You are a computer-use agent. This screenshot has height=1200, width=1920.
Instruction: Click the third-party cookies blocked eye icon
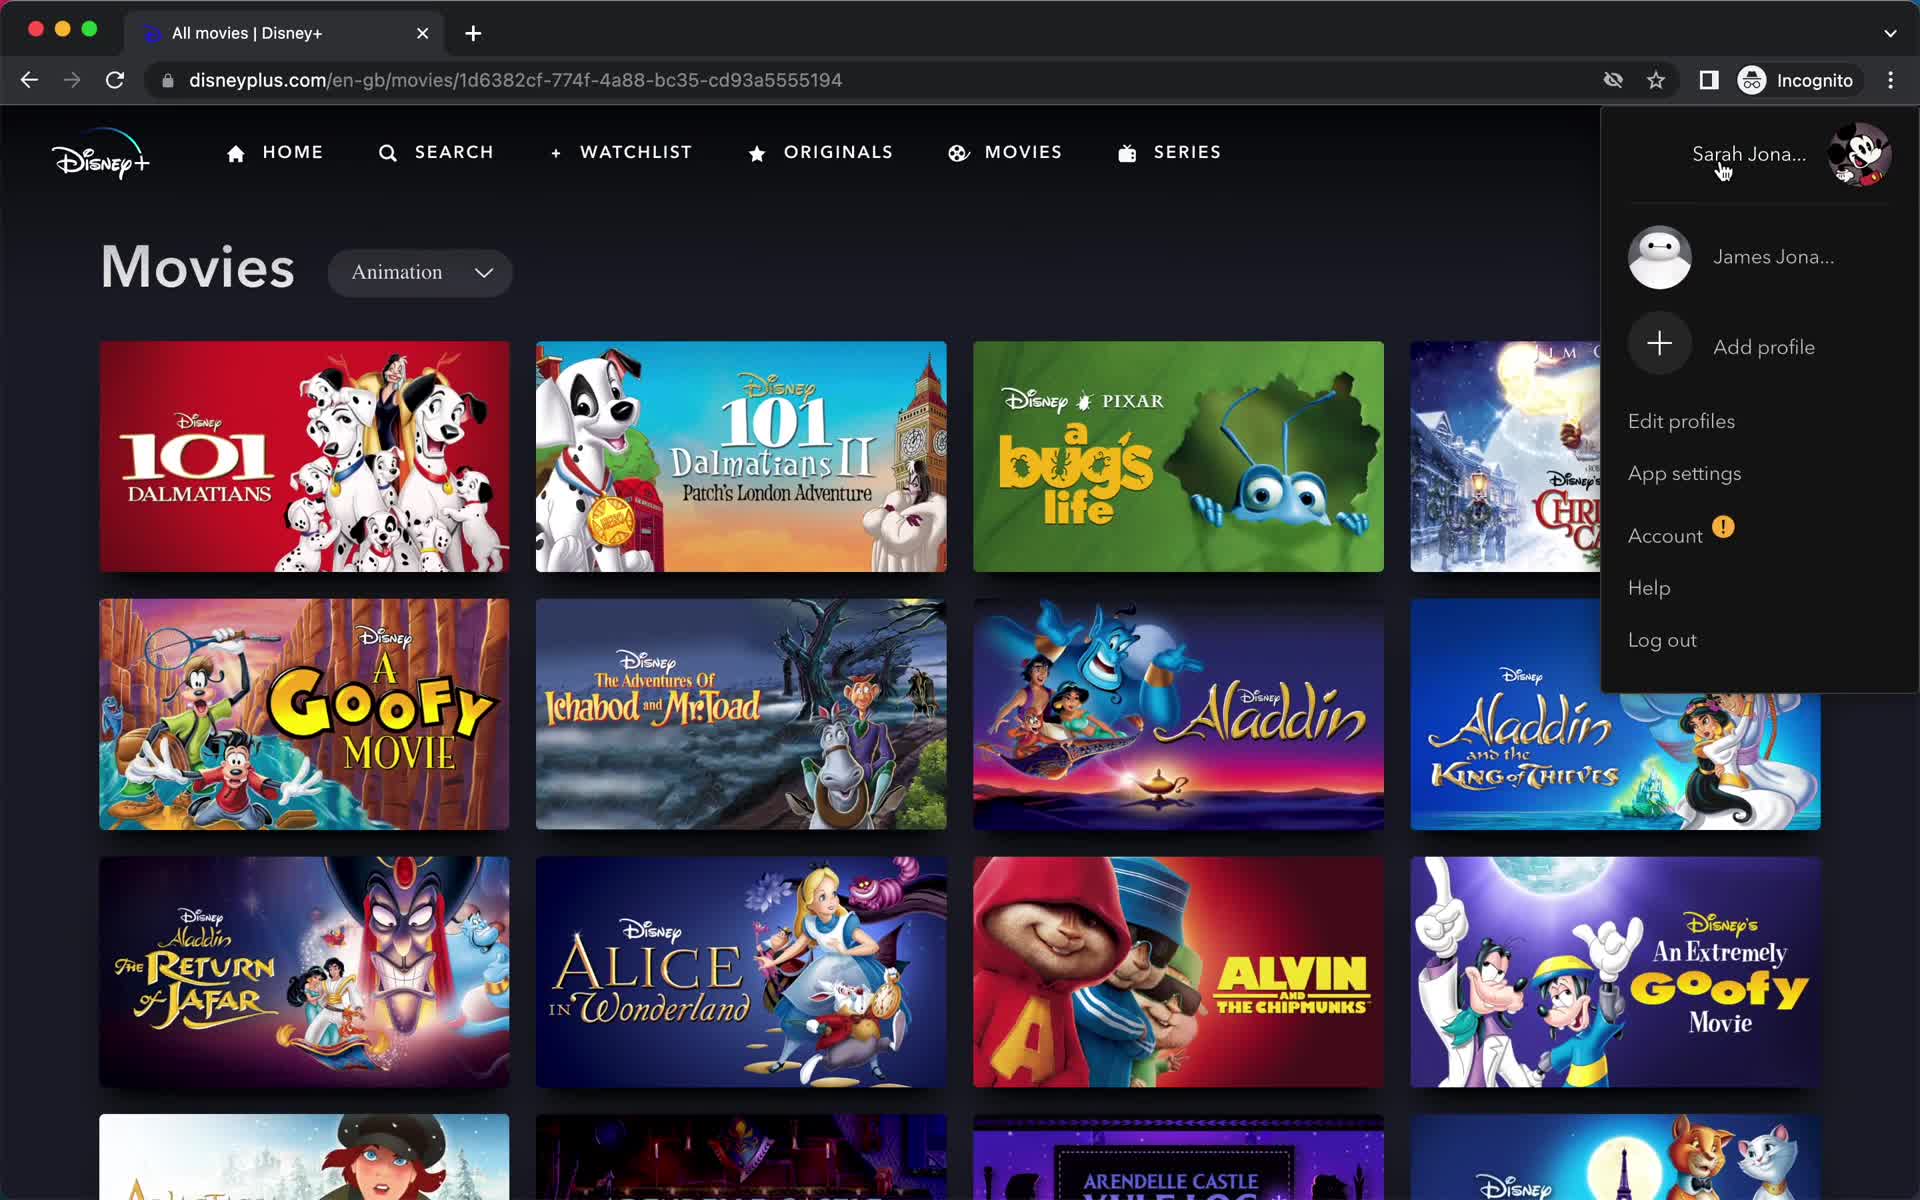(1613, 80)
